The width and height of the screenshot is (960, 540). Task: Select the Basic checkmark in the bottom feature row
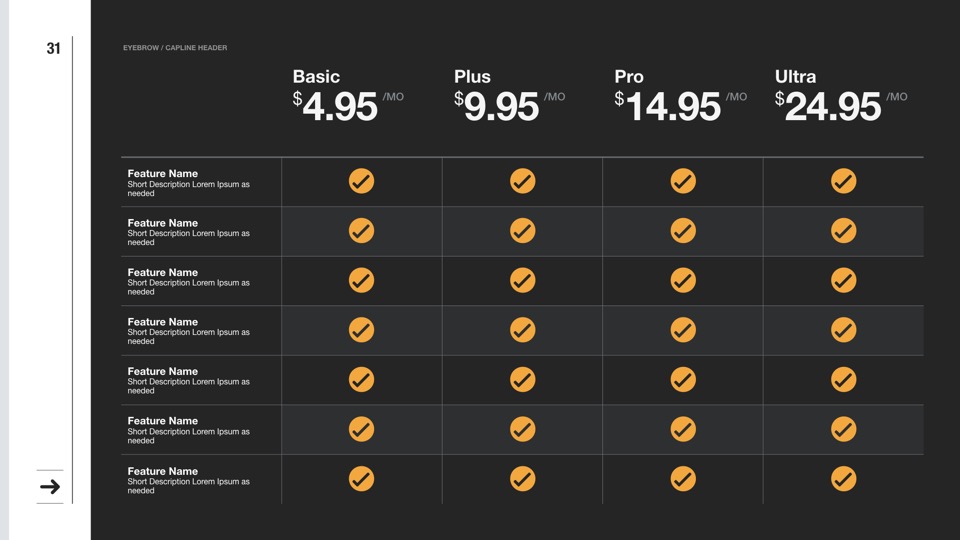[361, 479]
